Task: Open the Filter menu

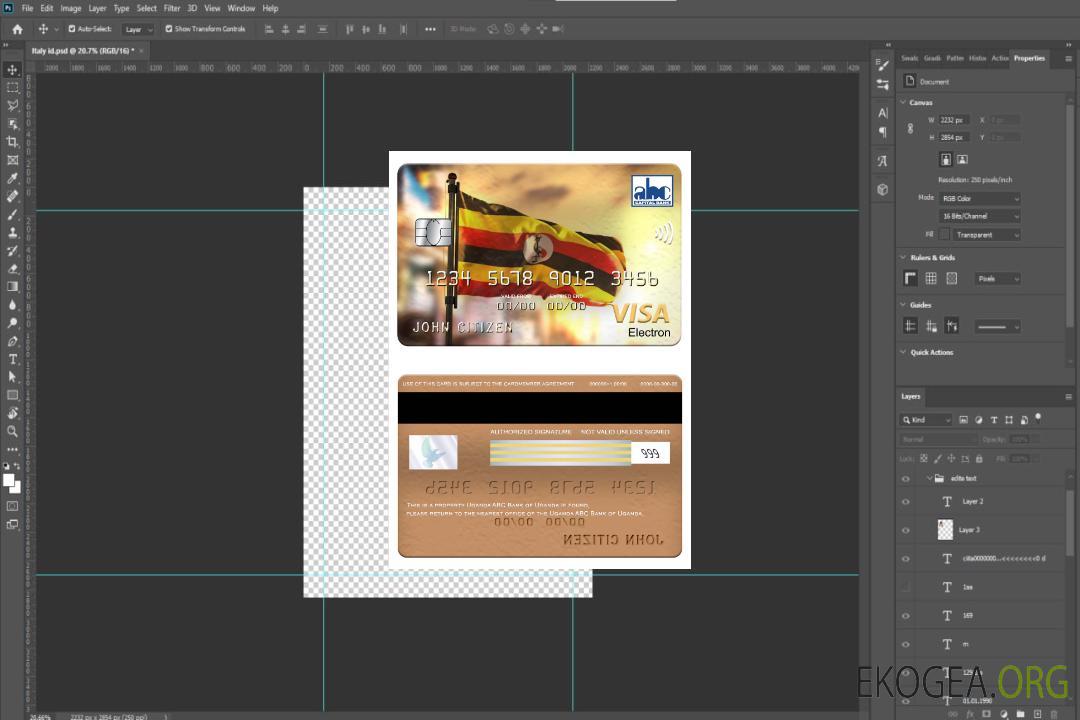Action: (x=172, y=8)
